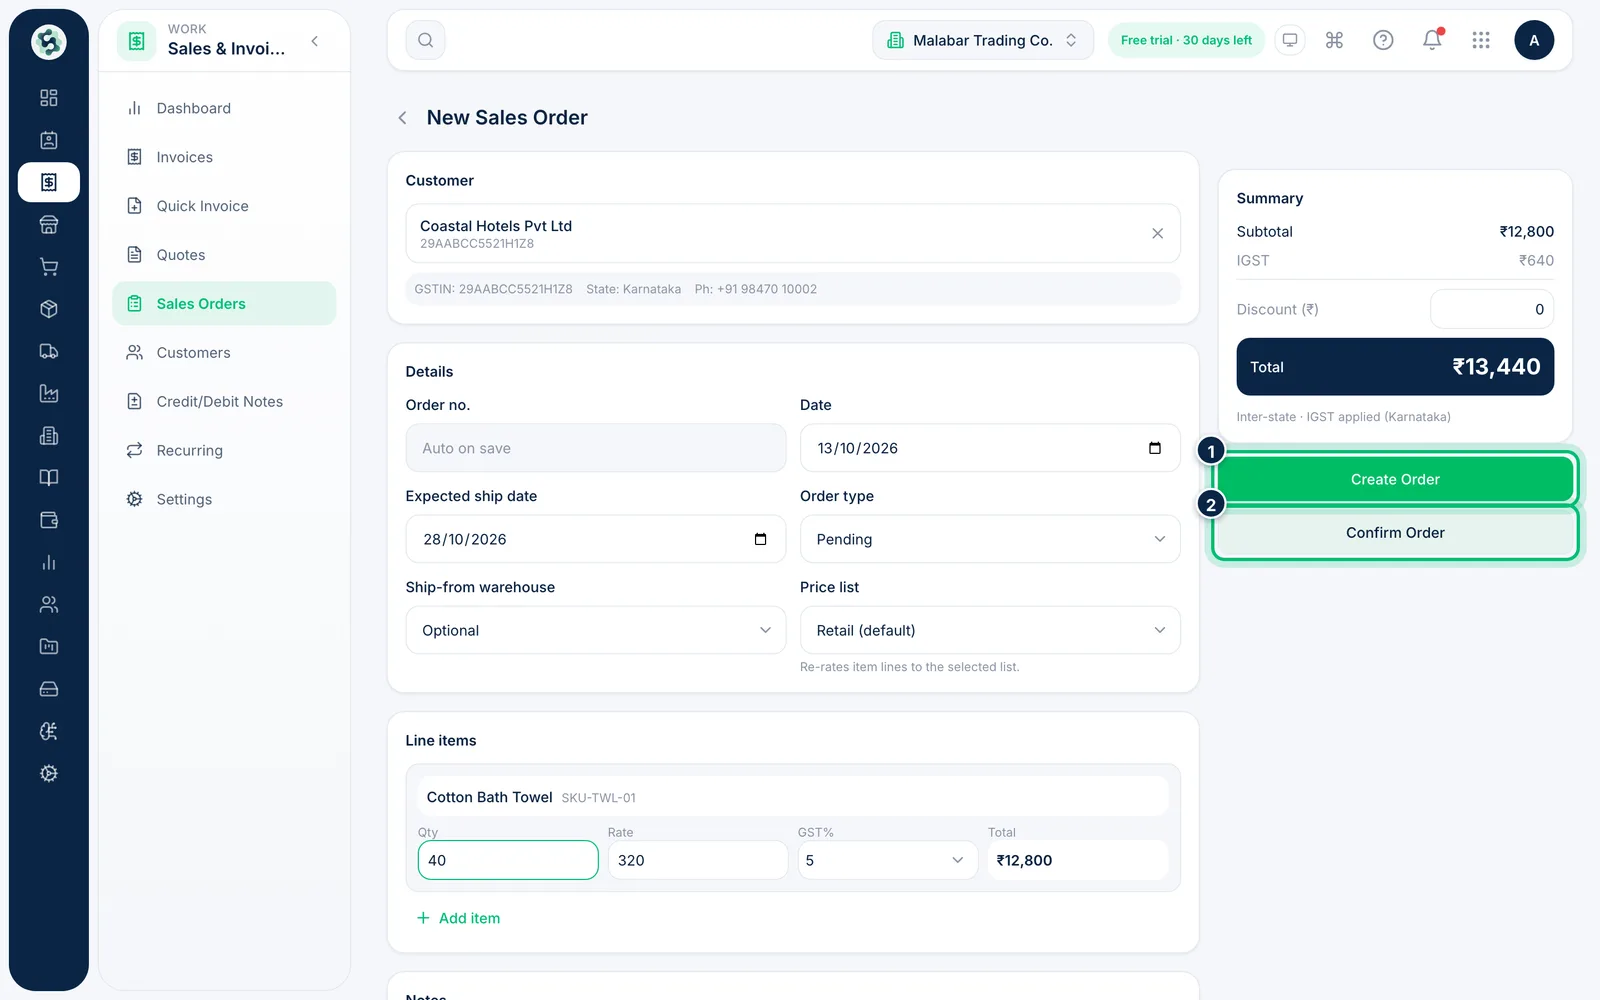Open the apps grid launcher

coord(1481,40)
